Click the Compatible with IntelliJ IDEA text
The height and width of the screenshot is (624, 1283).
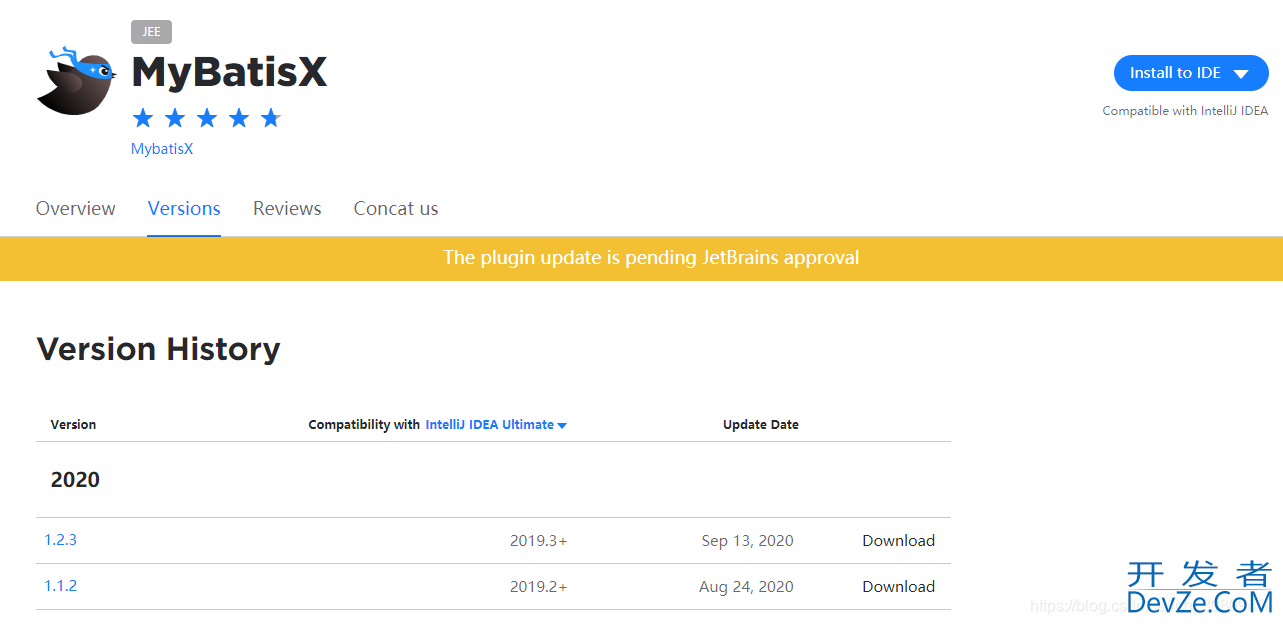pyautogui.click(x=1185, y=111)
